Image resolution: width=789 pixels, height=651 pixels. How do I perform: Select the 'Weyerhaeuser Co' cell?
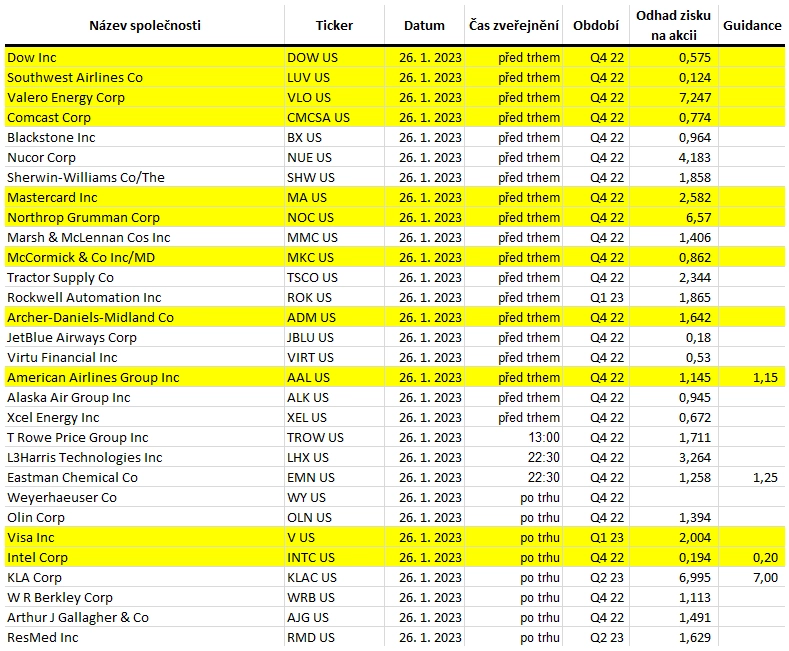[x=144, y=498]
